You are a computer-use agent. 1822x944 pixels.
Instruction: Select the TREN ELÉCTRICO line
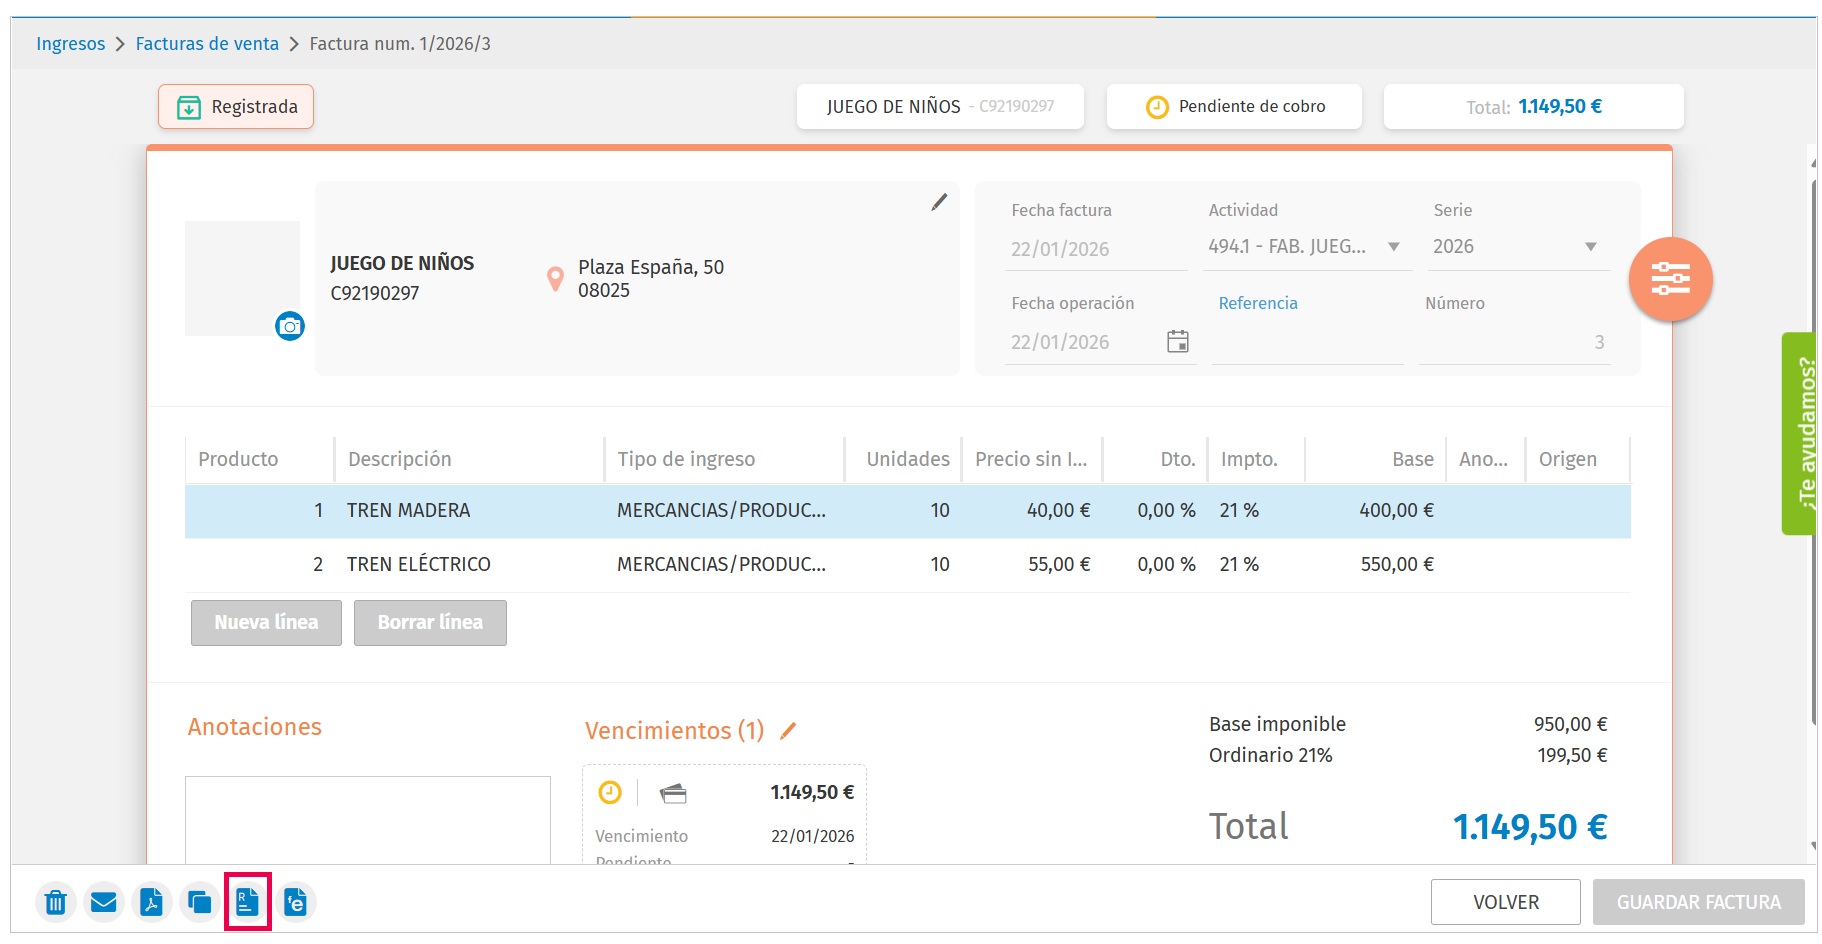click(908, 565)
